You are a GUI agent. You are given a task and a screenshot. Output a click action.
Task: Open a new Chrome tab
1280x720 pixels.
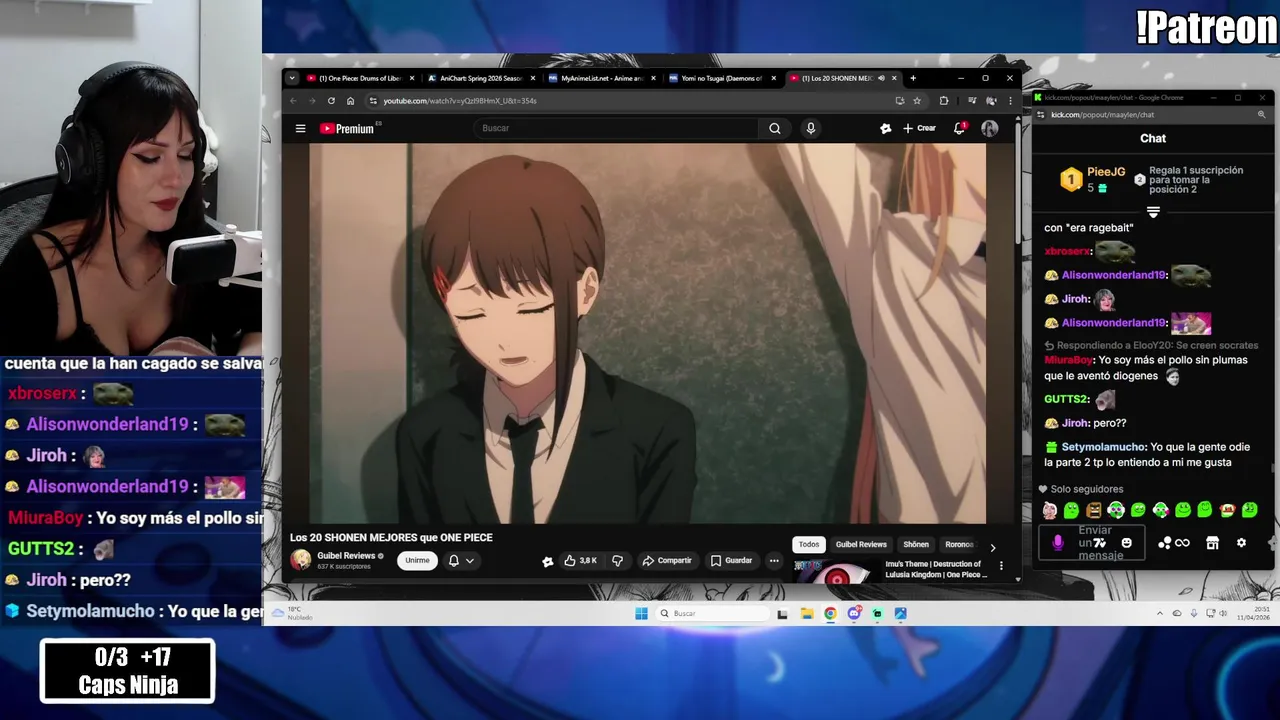(912, 78)
